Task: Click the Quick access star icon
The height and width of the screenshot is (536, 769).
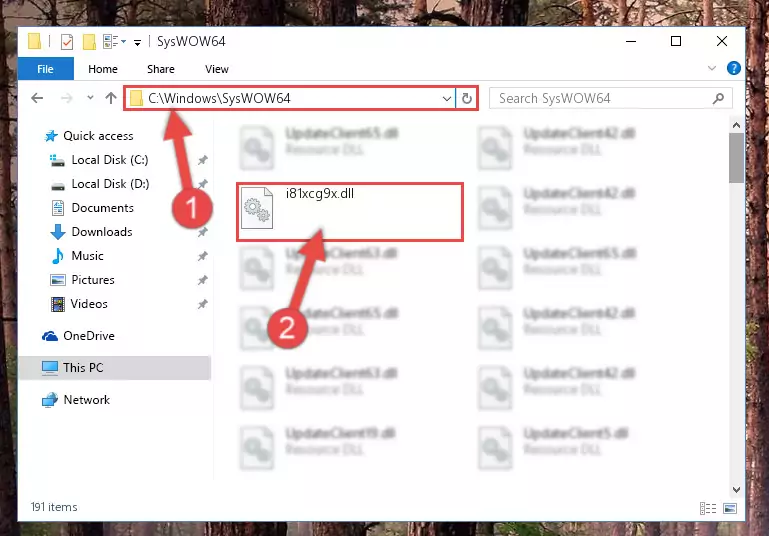Action: [51, 136]
